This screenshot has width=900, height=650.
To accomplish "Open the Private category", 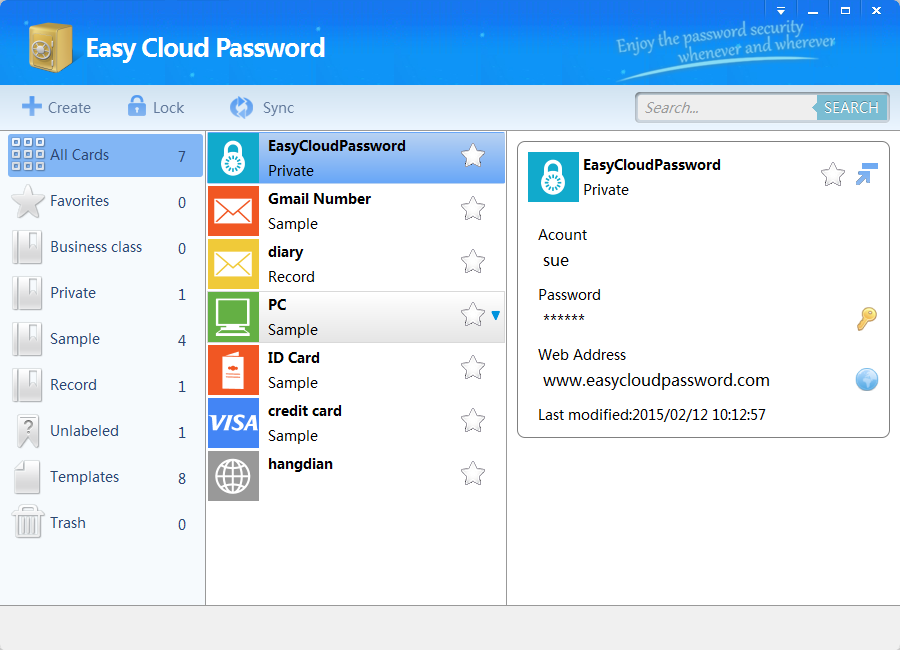I will pos(106,293).
